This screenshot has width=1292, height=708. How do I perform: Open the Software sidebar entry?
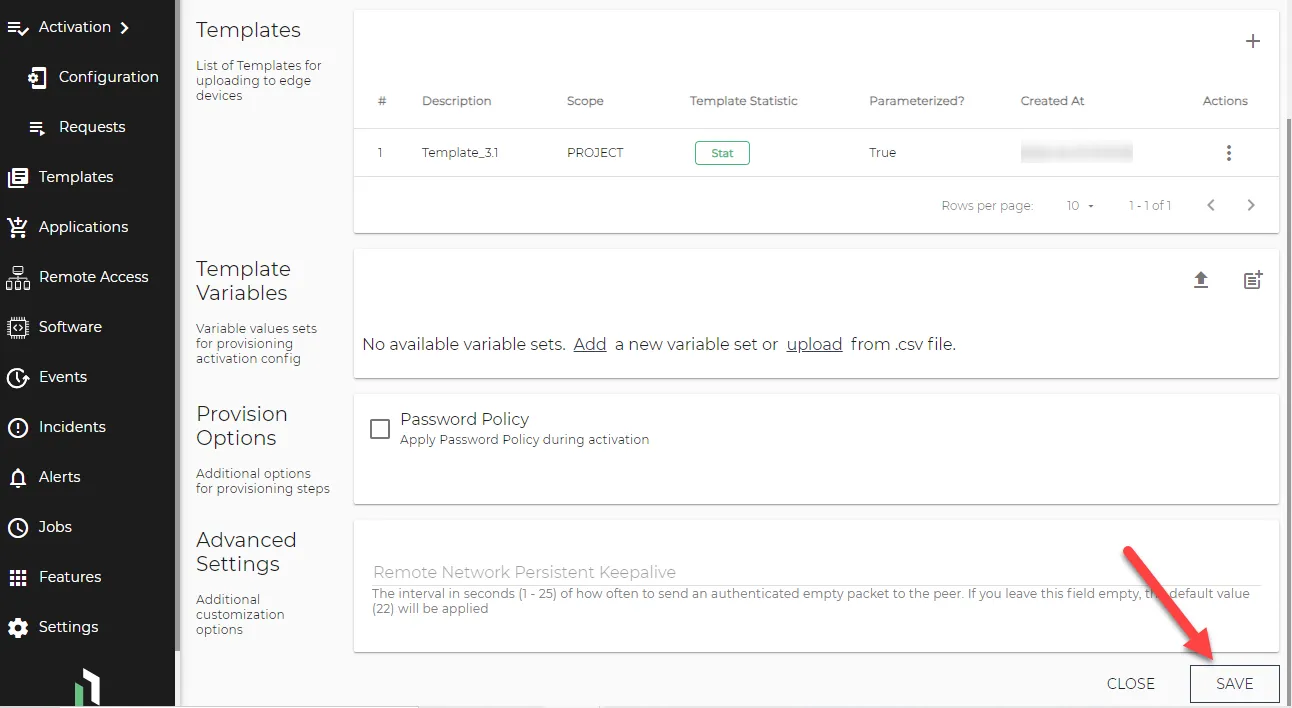point(70,327)
